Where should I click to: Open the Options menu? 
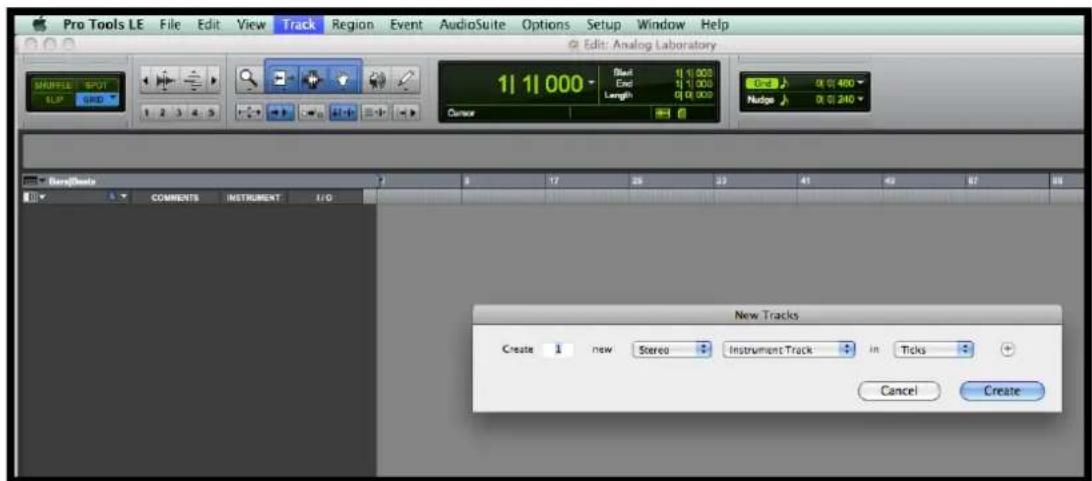pos(547,24)
